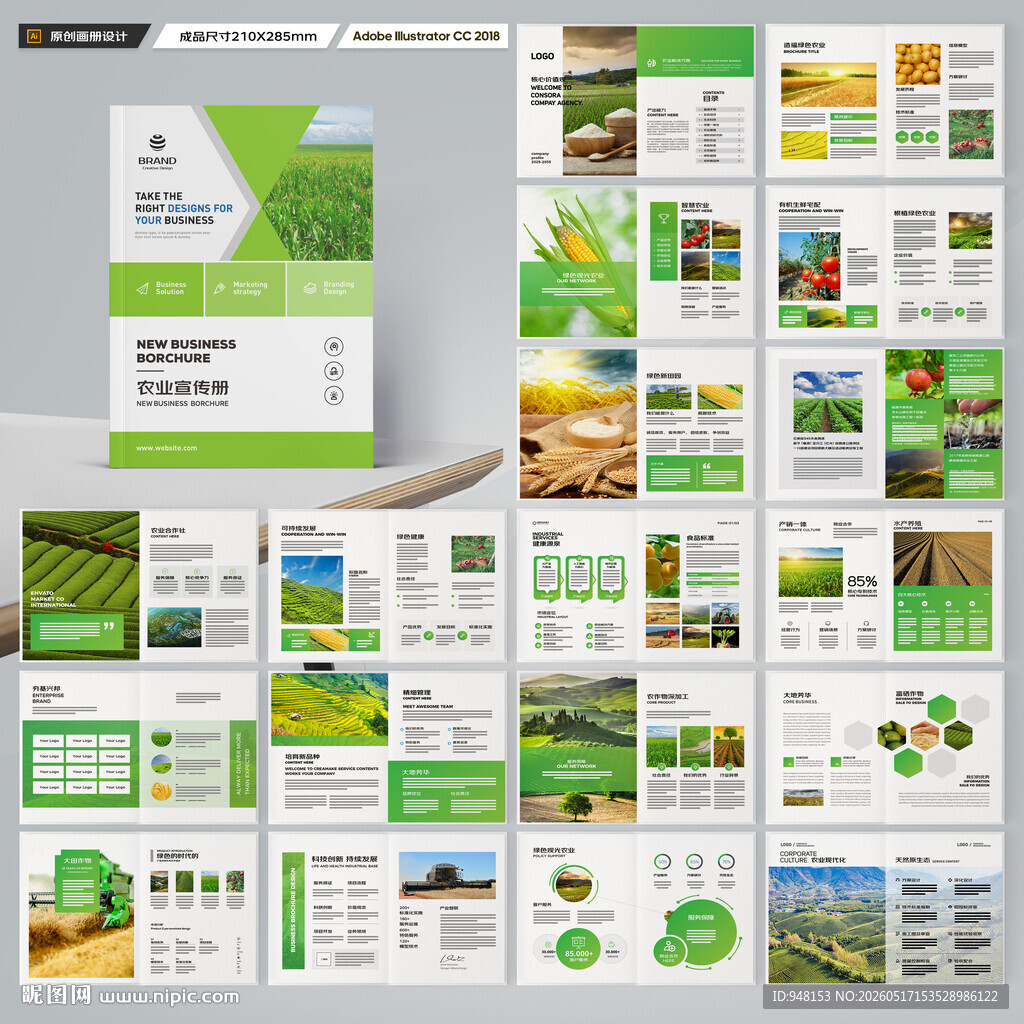Click the bottom circular icon on the cover

click(334, 395)
